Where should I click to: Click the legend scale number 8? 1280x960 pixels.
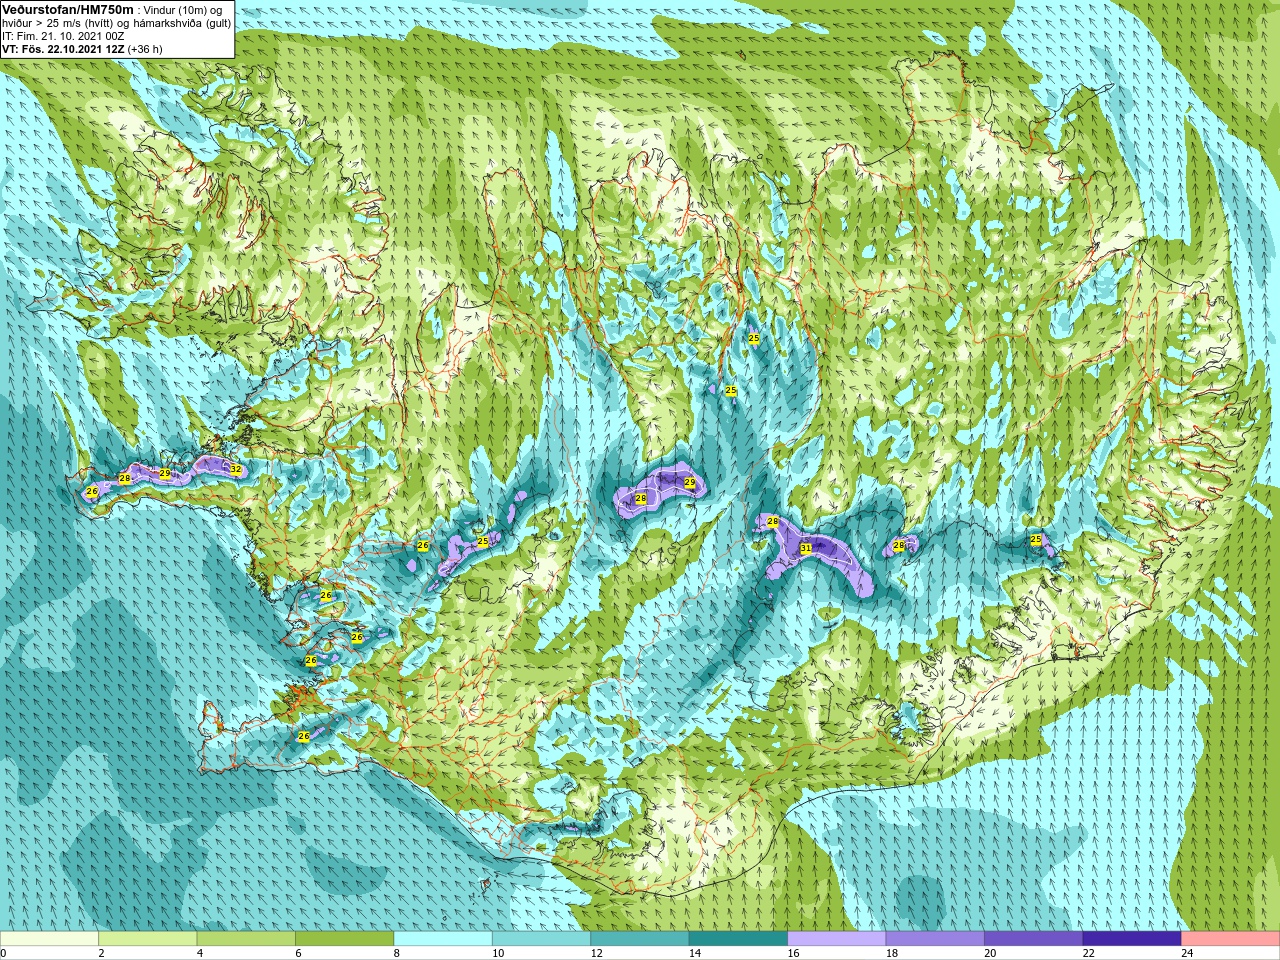(x=397, y=953)
